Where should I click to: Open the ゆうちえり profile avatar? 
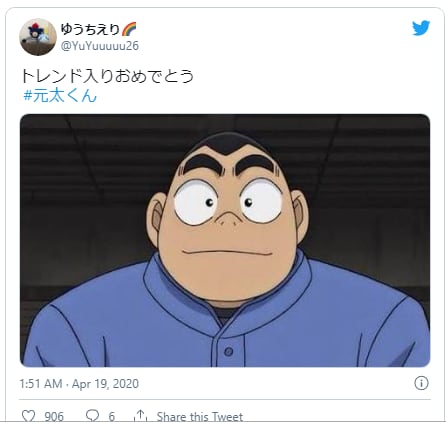[x=38, y=37]
